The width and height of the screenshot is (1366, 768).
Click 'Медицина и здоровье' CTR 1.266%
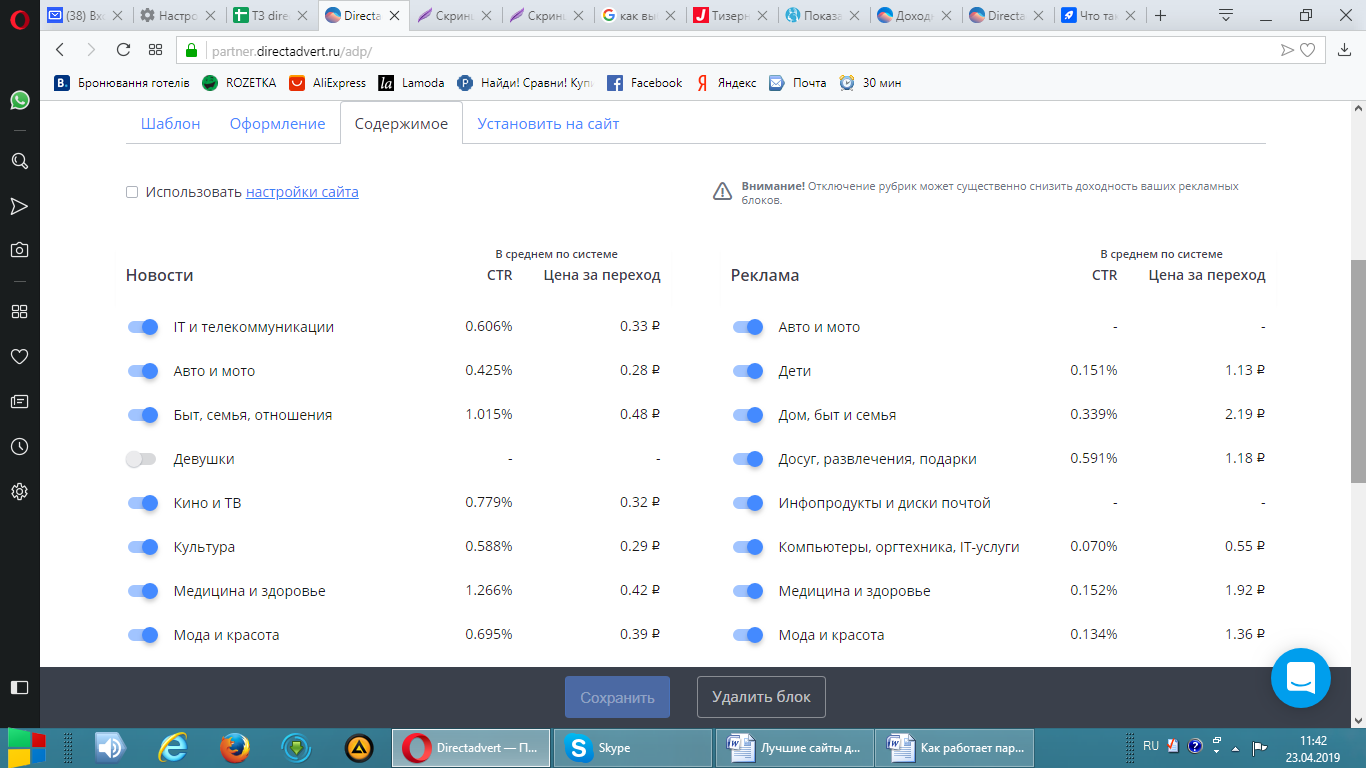[489, 590]
